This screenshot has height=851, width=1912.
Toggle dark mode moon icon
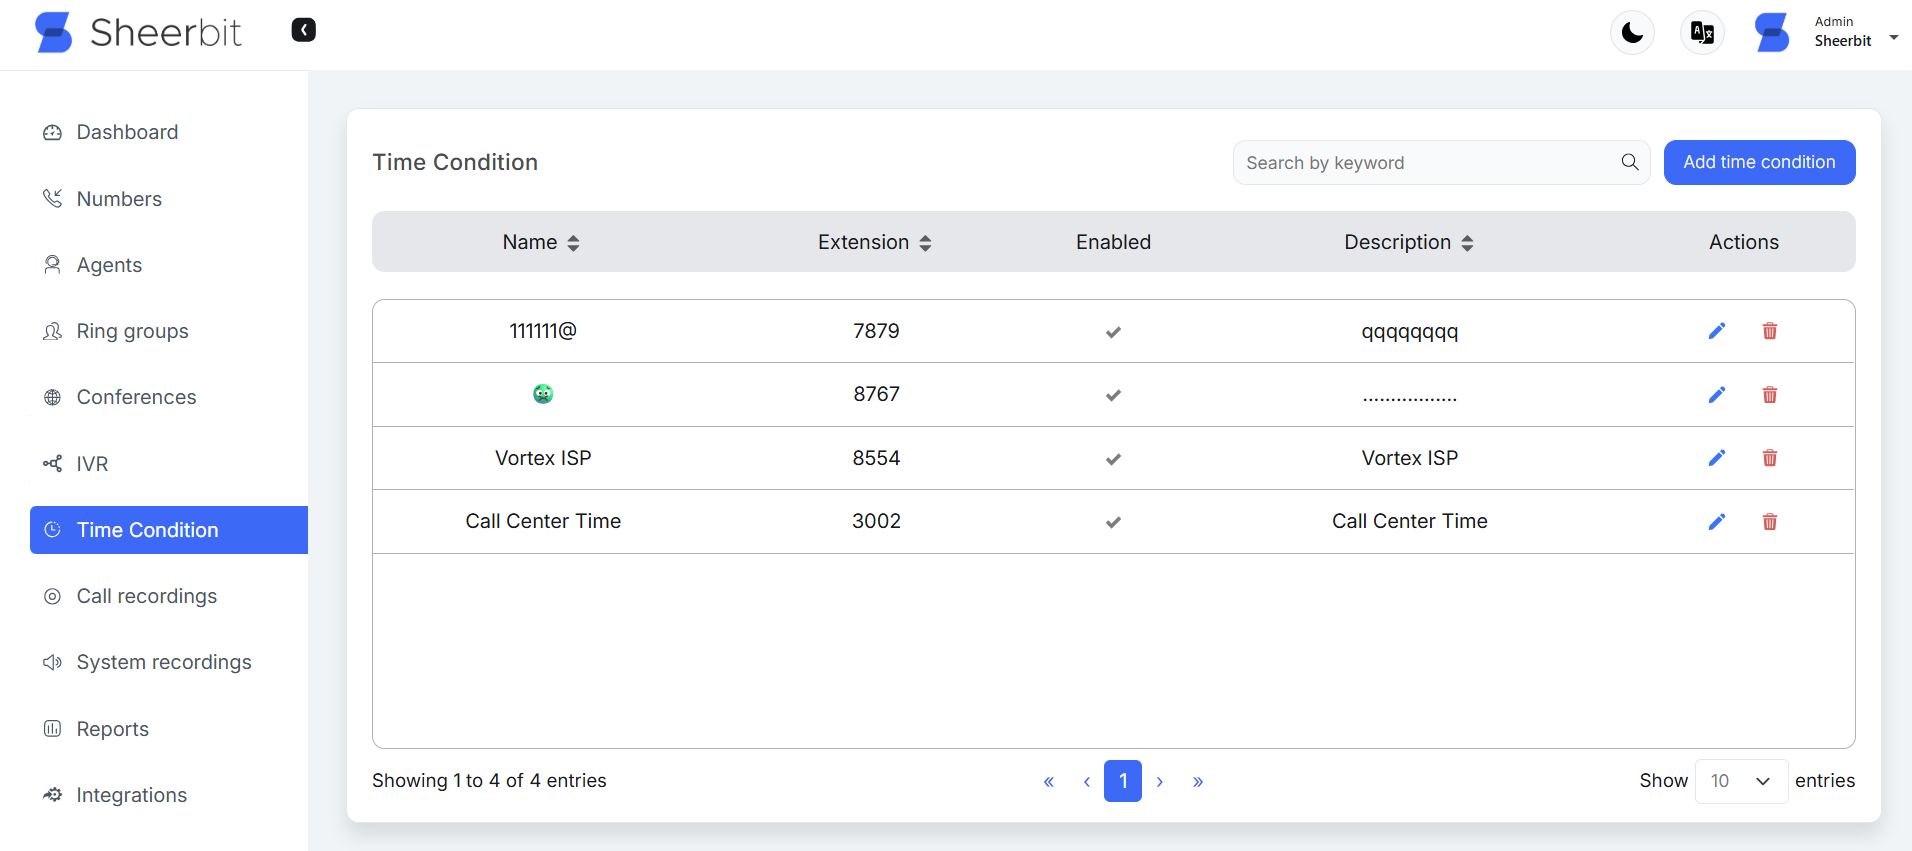point(1632,33)
